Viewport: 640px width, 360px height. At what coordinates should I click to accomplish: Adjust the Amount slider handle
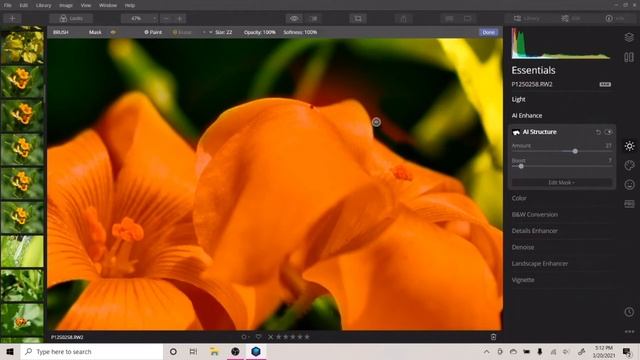[x=575, y=151]
